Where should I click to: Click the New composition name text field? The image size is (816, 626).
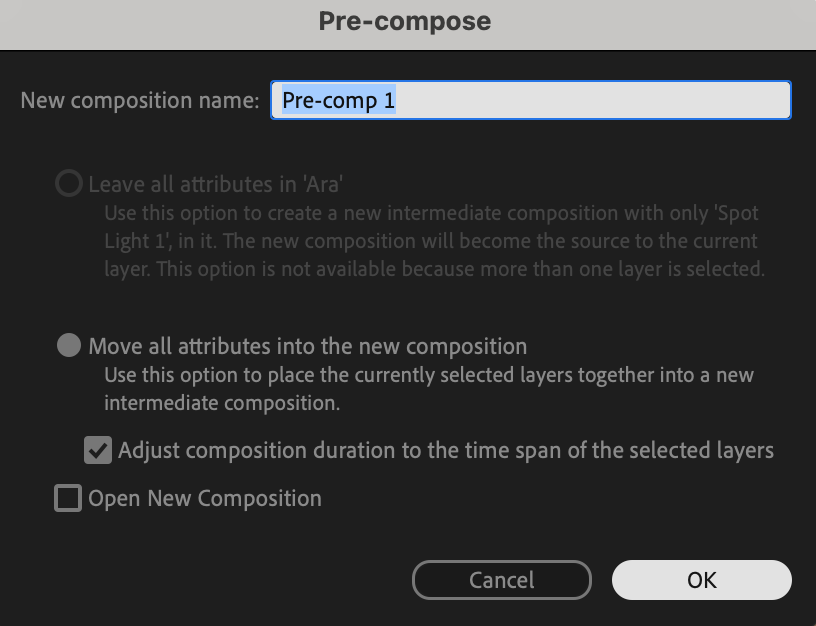[x=530, y=101]
